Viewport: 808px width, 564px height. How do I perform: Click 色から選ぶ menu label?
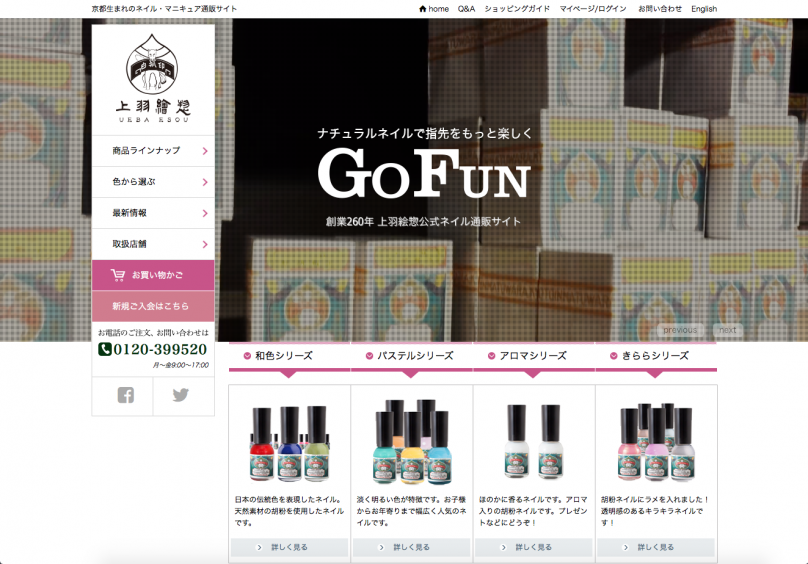pyautogui.click(x=133, y=181)
